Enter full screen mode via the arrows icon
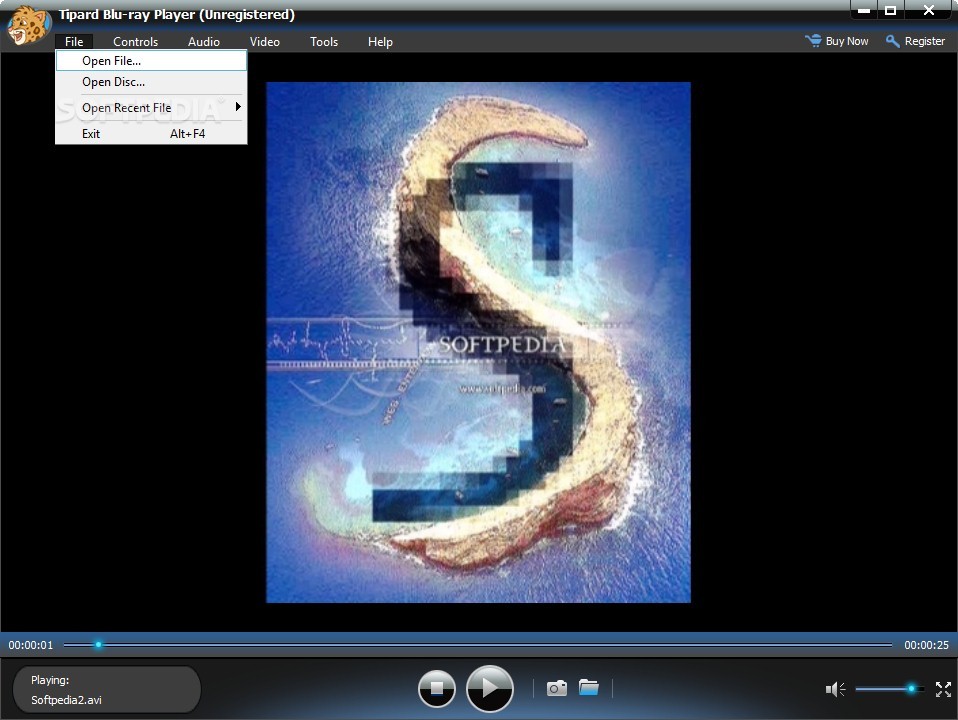958x720 pixels. 943,689
